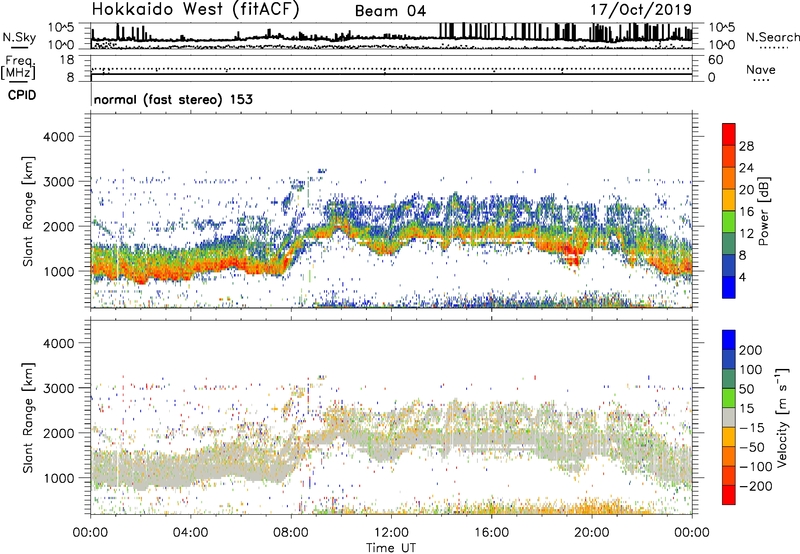Click the "12" power colorbar label
This screenshot has height=554, width=800.
tap(746, 233)
